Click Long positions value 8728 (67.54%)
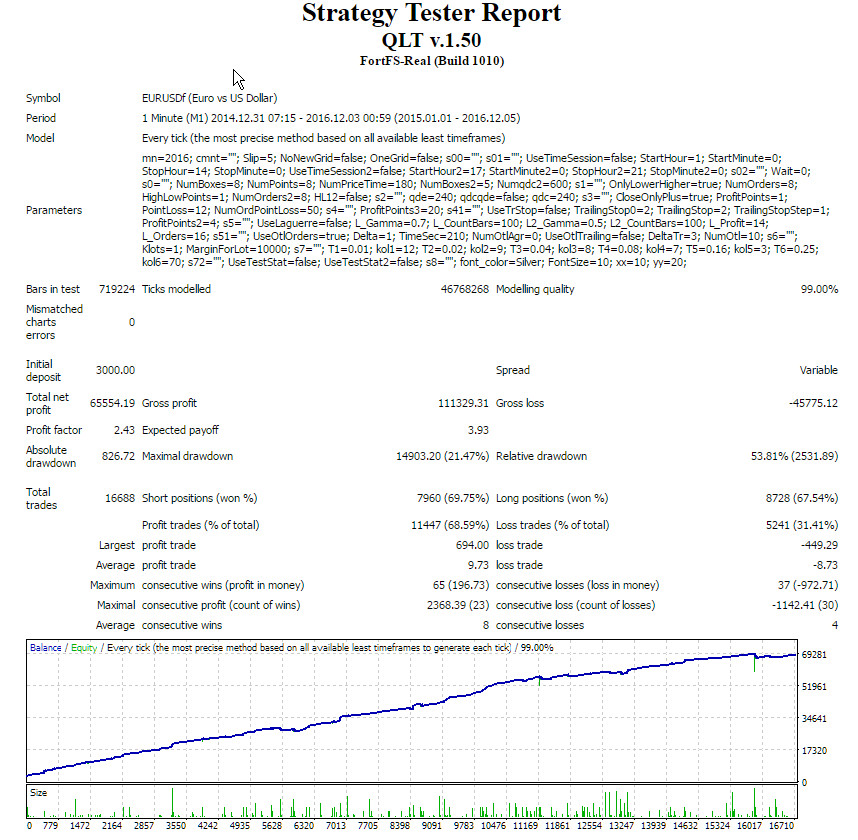Viewport: 858px width, 840px height. [x=802, y=498]
